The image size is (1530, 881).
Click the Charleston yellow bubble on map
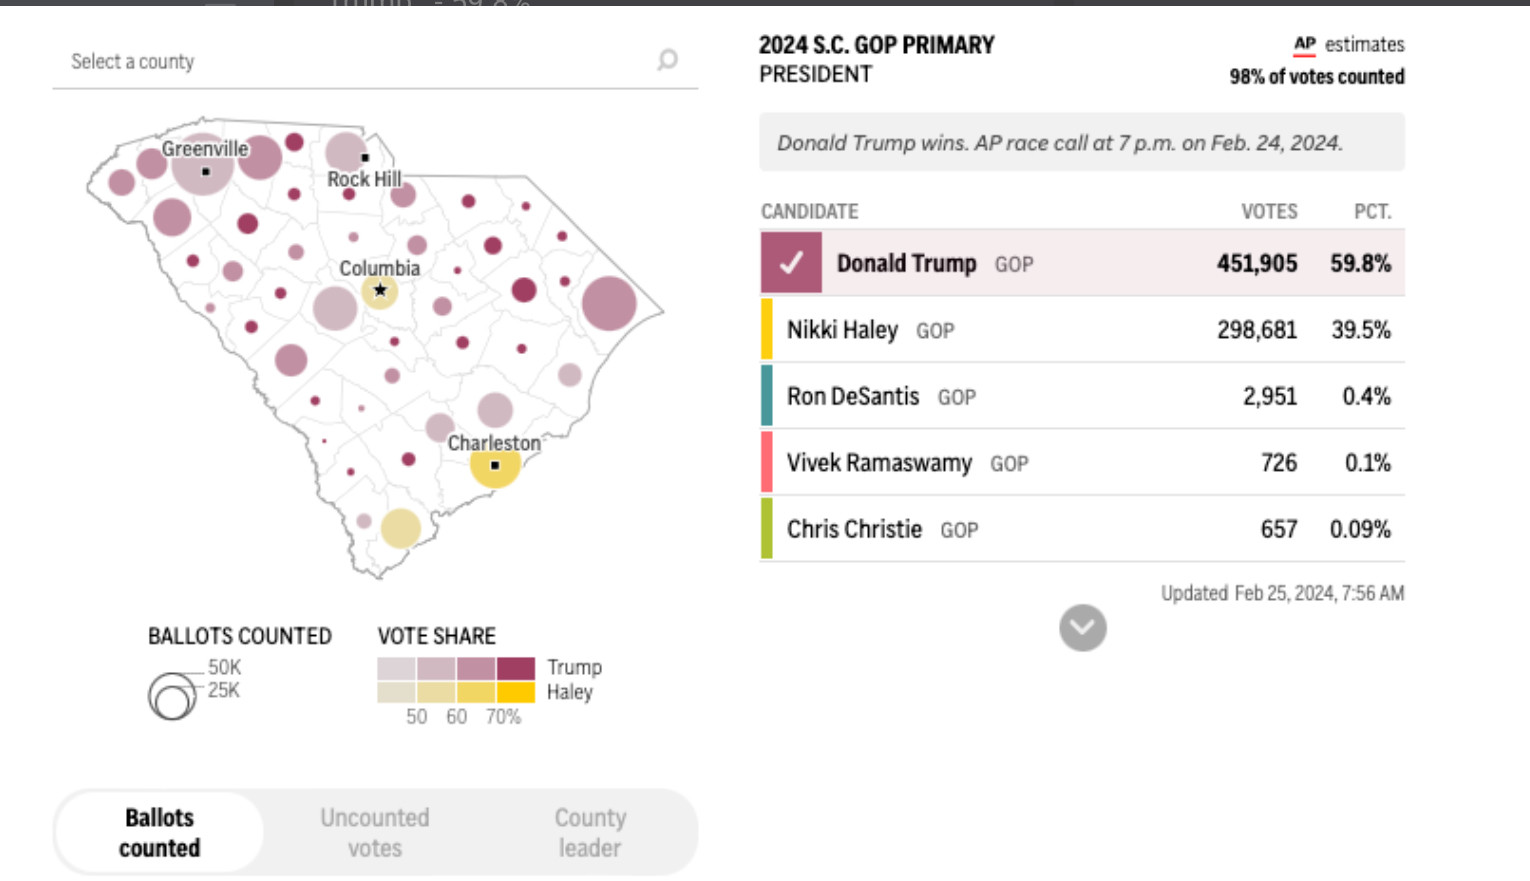pyautogui.click(x=495, y=466)
